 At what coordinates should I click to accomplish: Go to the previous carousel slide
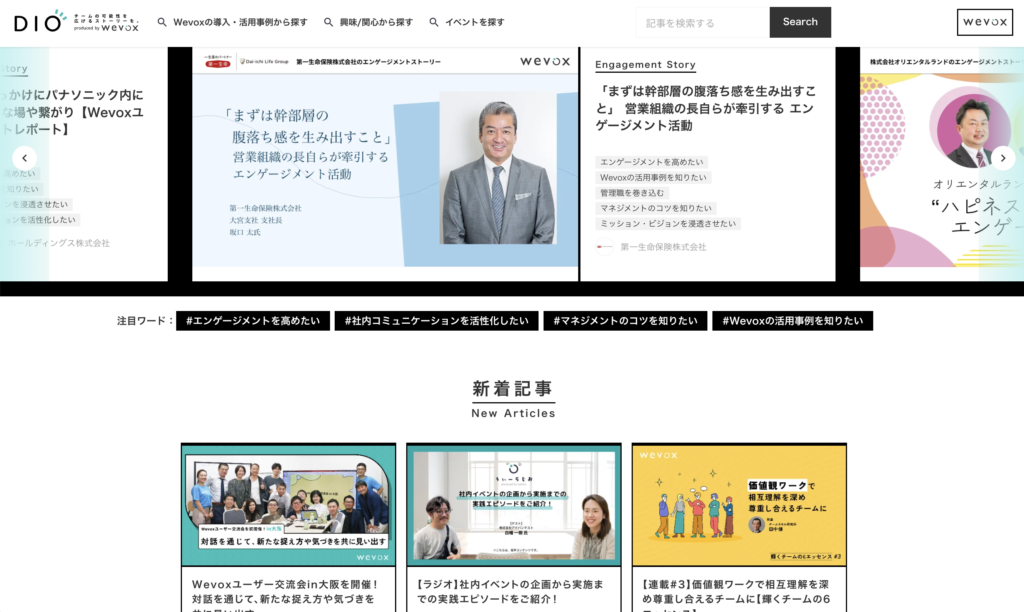[x=25, y=158]
